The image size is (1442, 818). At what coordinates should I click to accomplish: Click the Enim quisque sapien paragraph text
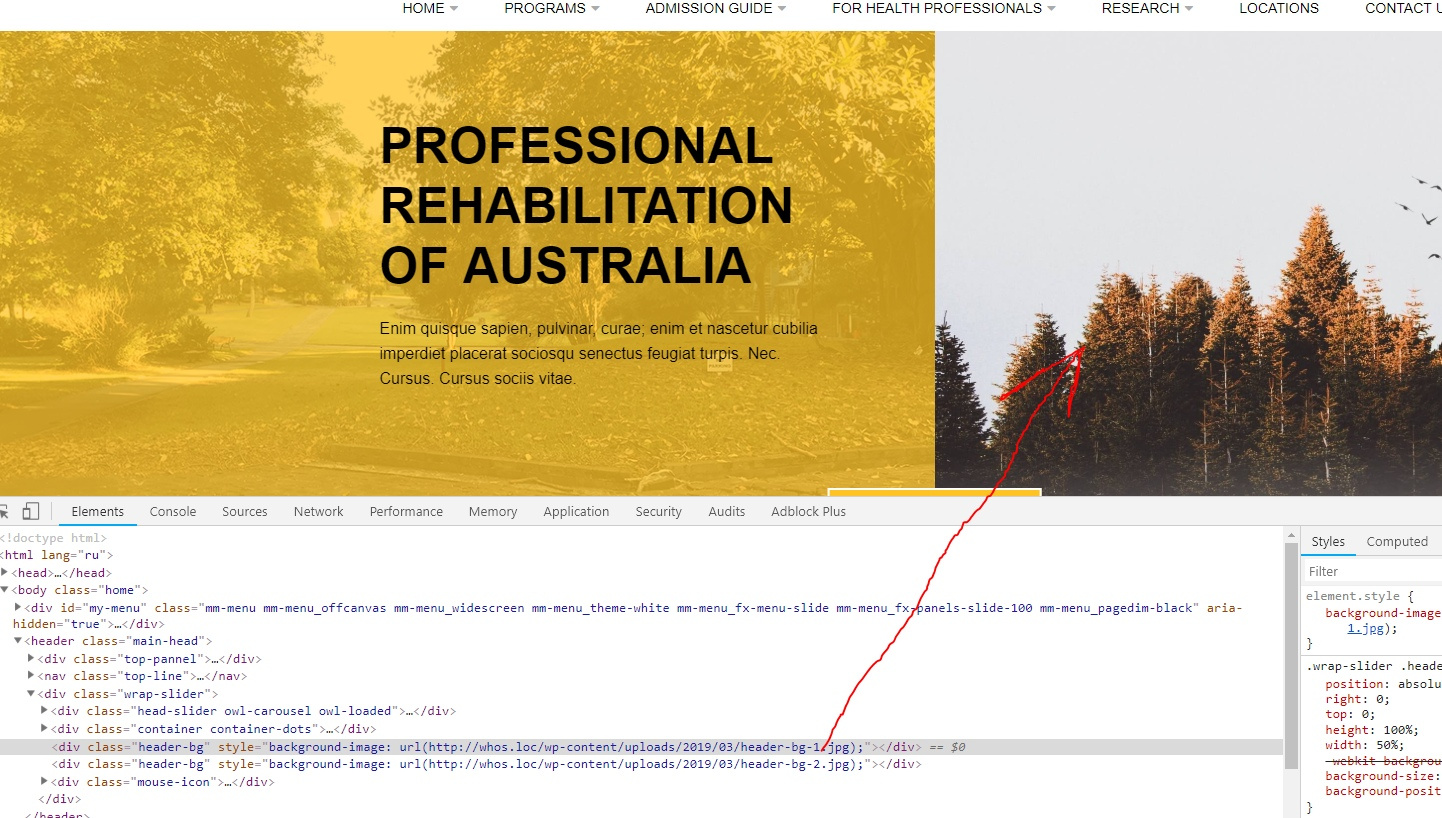(599, 354)
